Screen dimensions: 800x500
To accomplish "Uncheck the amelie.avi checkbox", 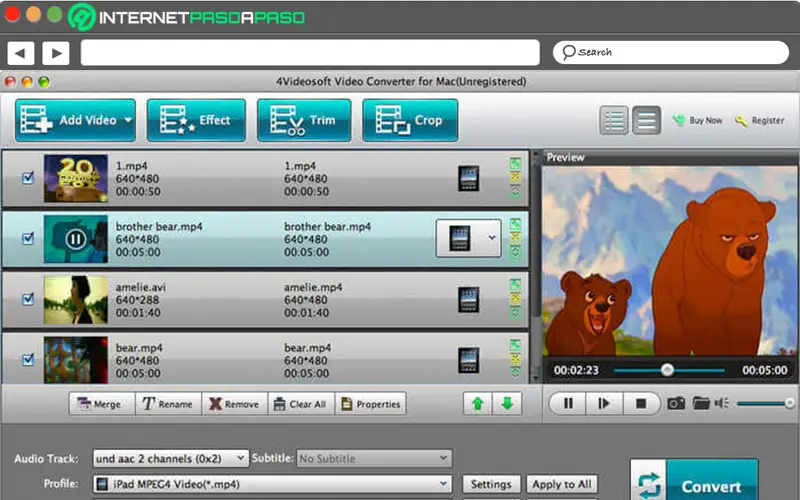I will (28, 299).
